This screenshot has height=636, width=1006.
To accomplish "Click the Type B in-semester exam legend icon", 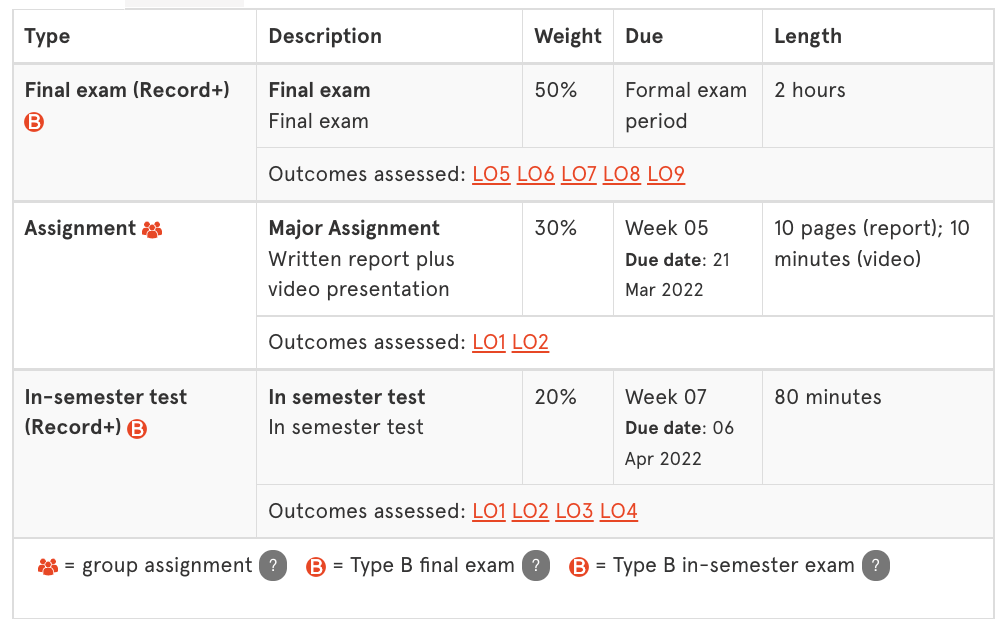I will click(579, 566).
